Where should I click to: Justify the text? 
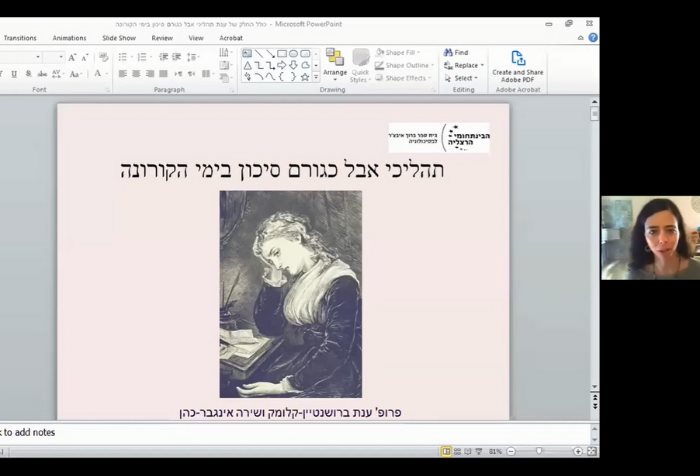[164, 74]
